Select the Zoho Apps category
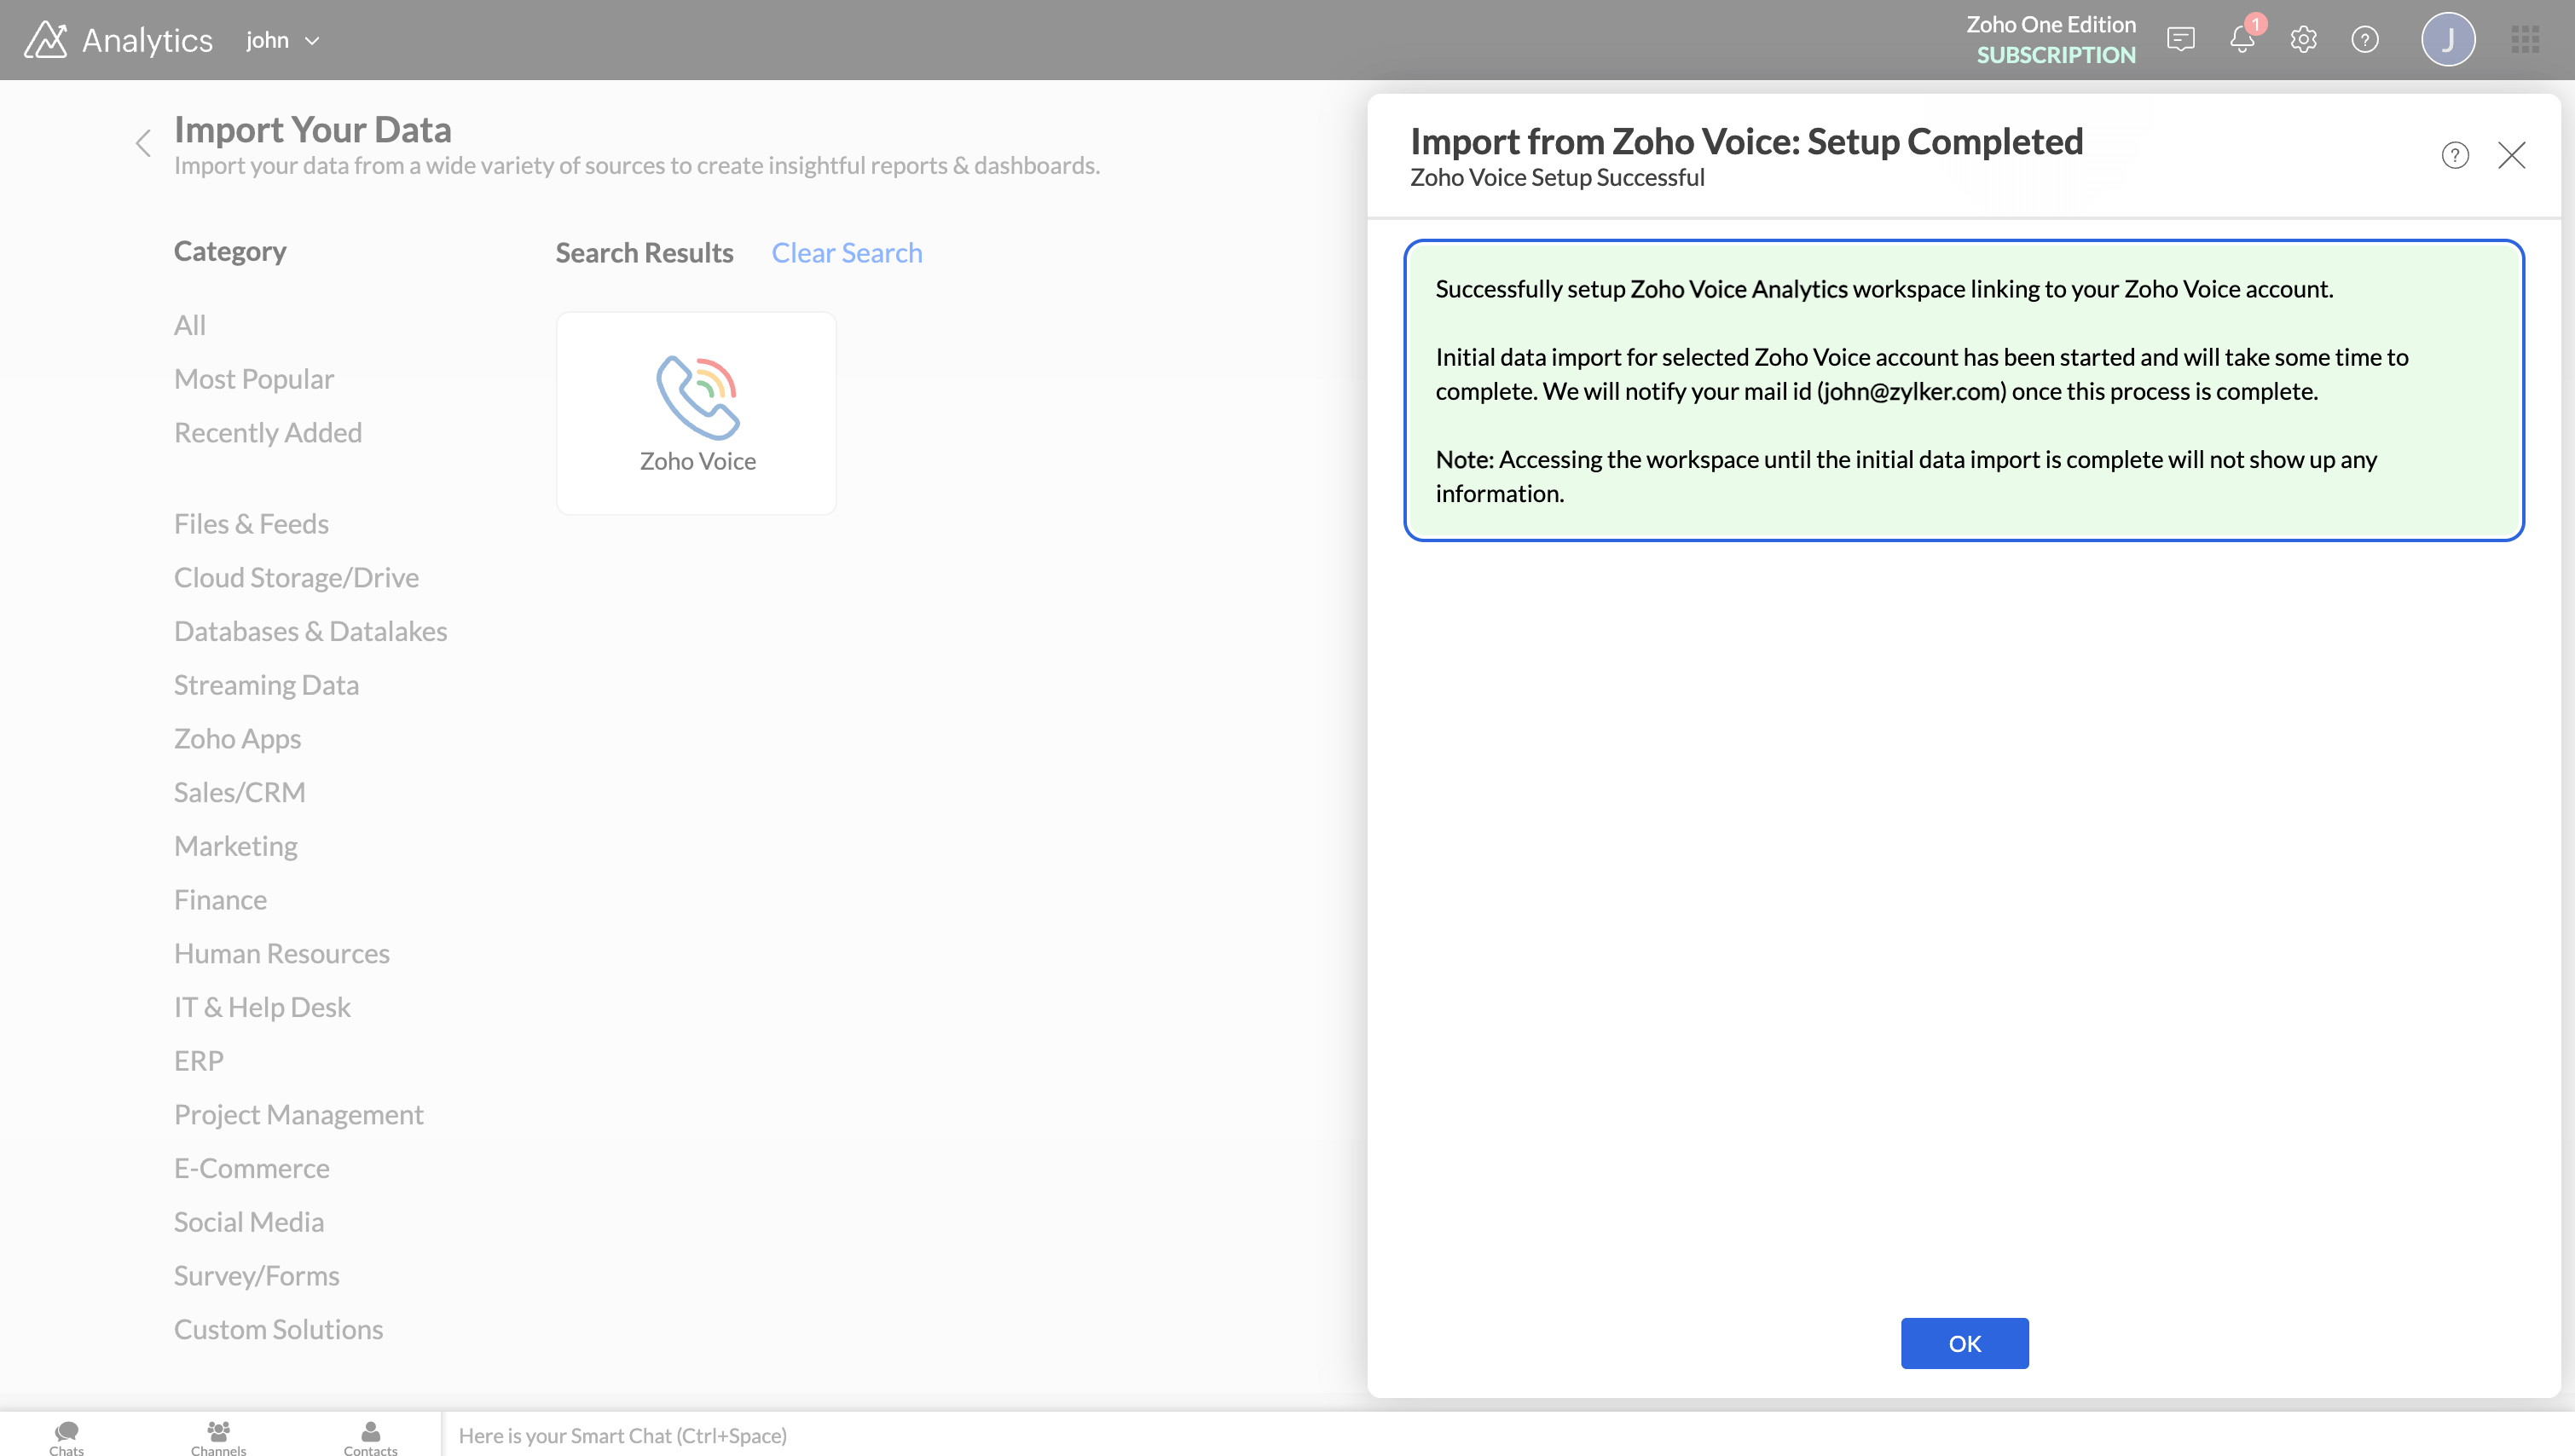Screen dimensions: 2575x1456 [x=237, y=738]
